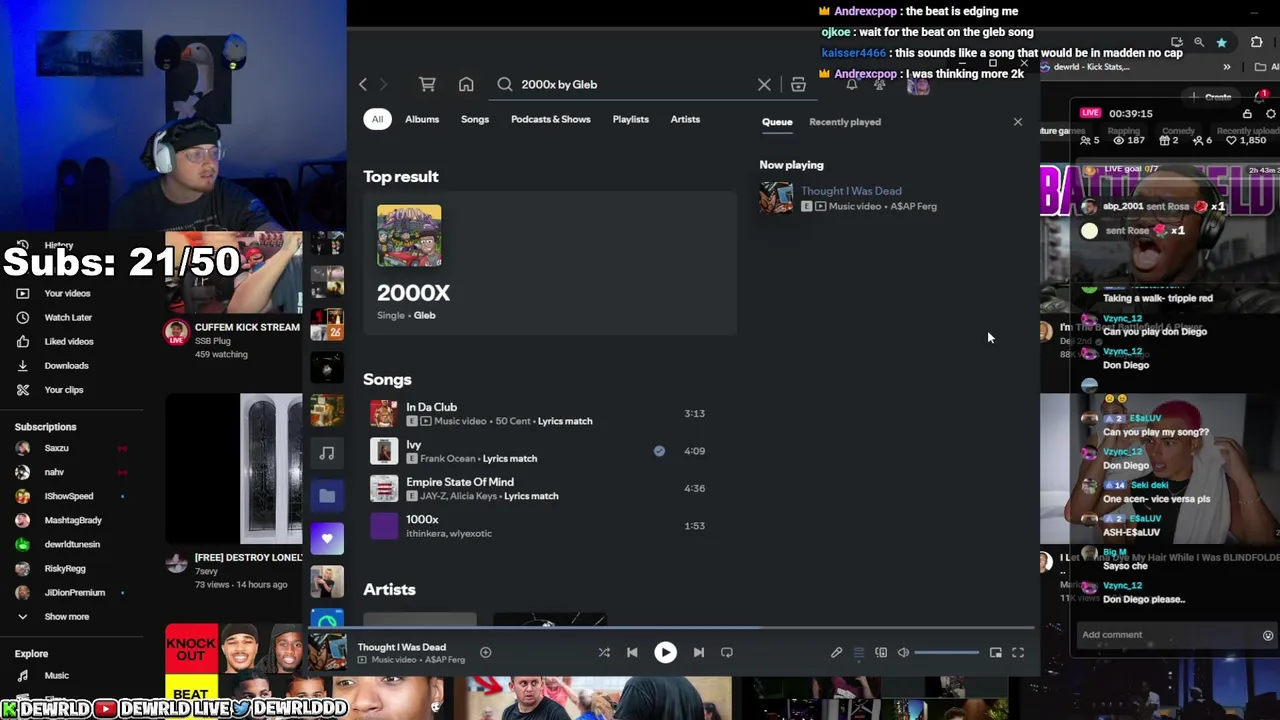
Task: Go back using the left arrow in the music app
Action: point(363,85)
